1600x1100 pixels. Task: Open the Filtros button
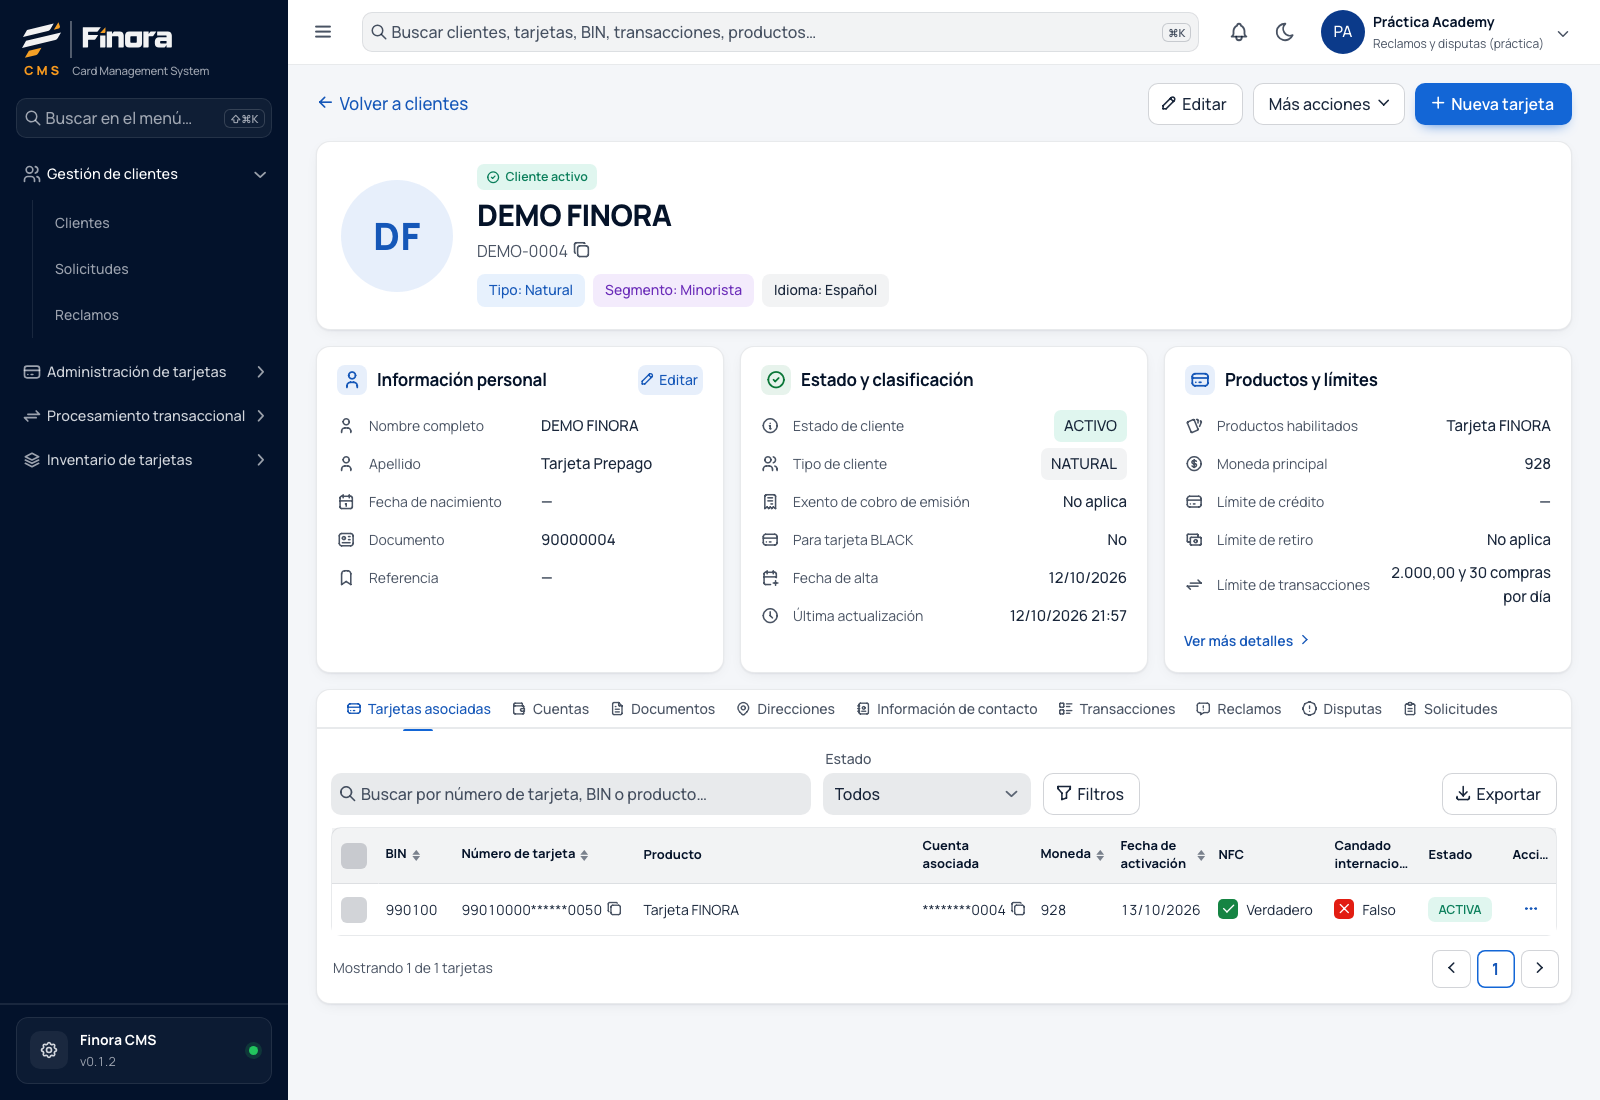pos(1091,794)
